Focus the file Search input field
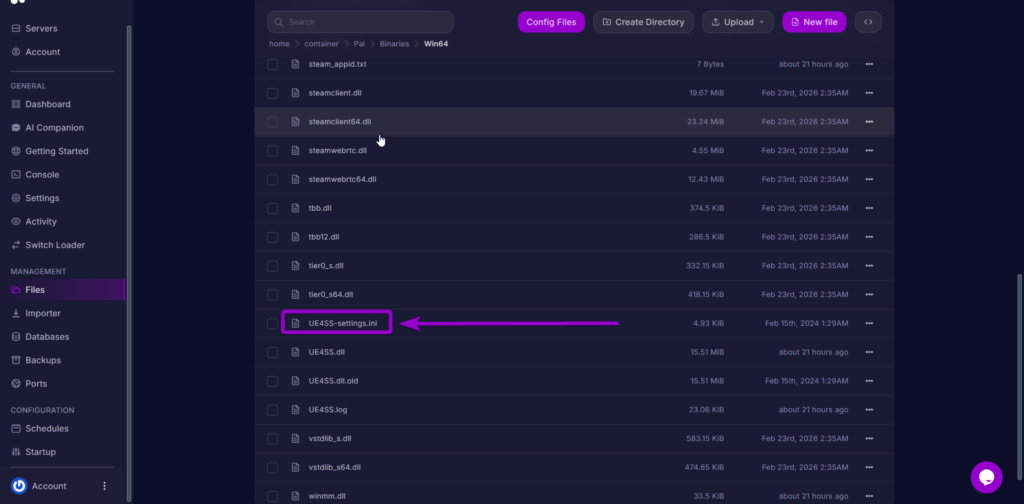This screenshot has width=1024, height=504. 360,22
